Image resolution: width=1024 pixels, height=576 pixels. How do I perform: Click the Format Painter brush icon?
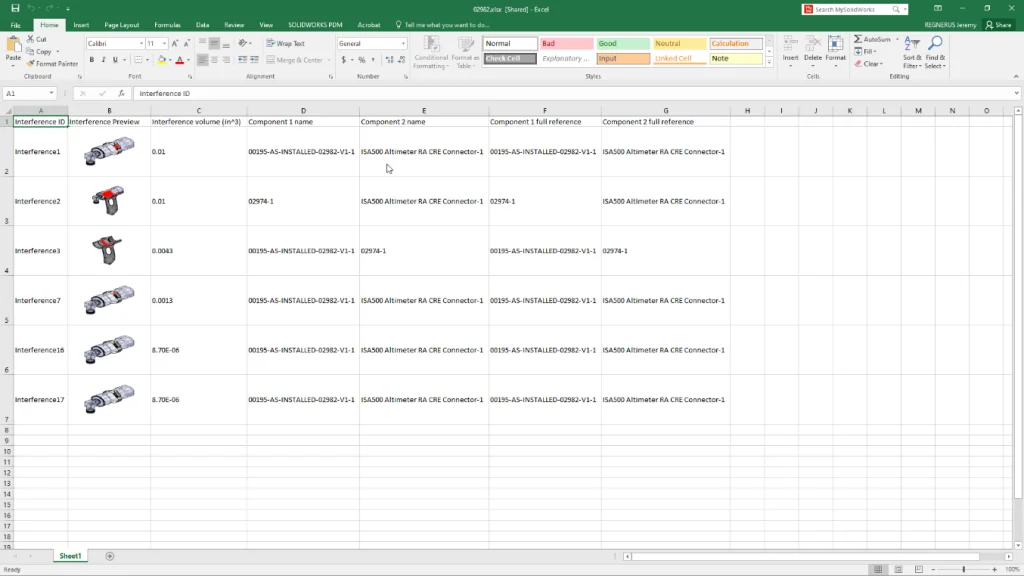31,63
